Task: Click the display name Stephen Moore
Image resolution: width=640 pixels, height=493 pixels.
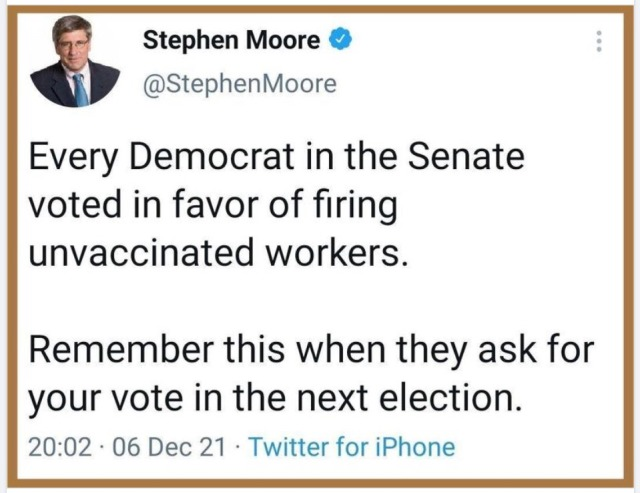Action: click(232, 41)
